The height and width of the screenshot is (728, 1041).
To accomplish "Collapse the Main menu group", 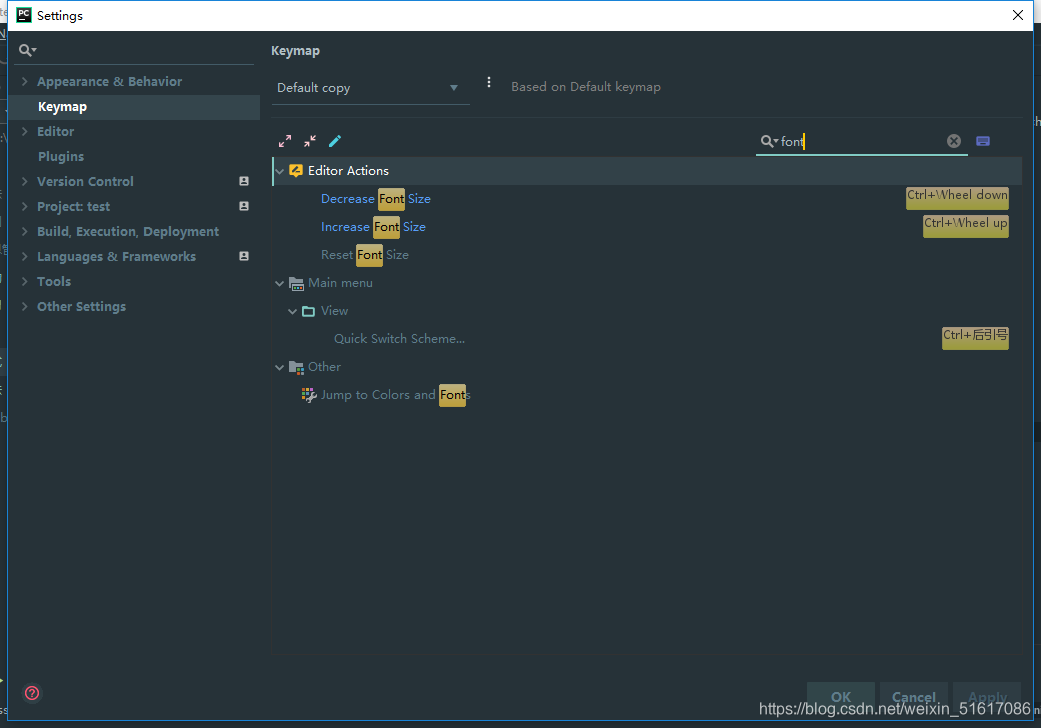I will [280, 283].
